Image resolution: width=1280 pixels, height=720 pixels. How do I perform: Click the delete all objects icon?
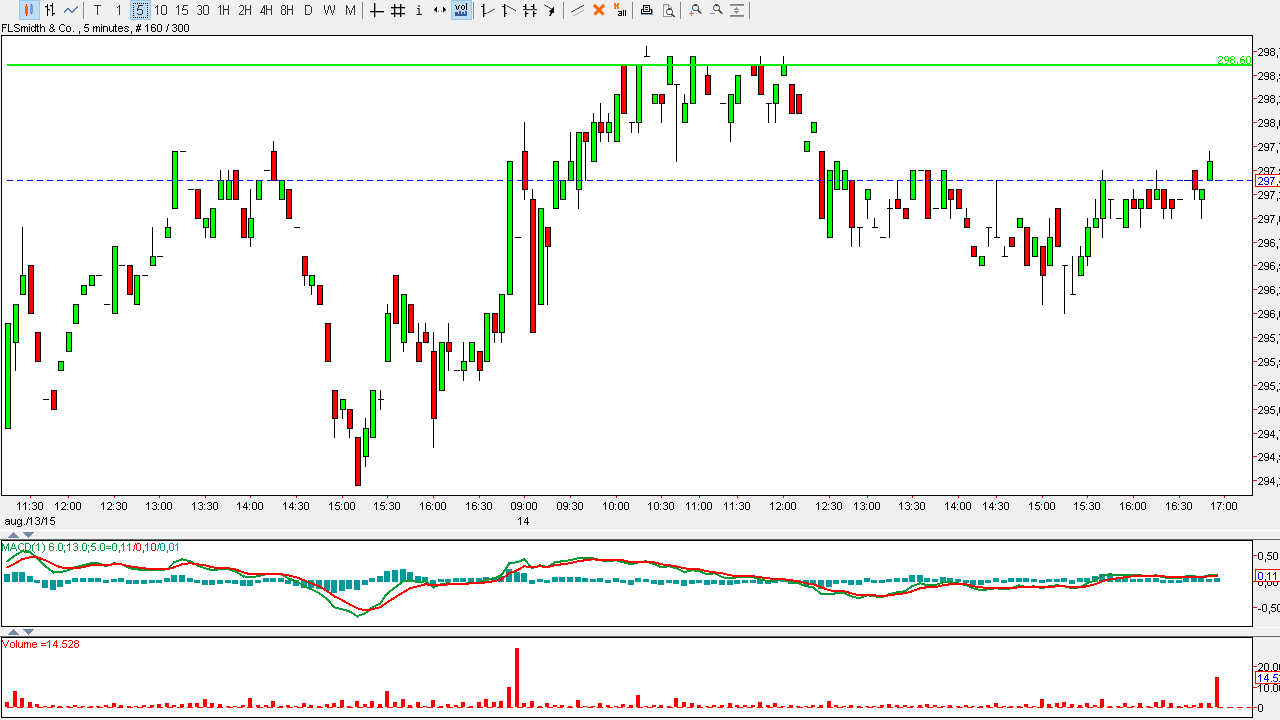[620, 10]
